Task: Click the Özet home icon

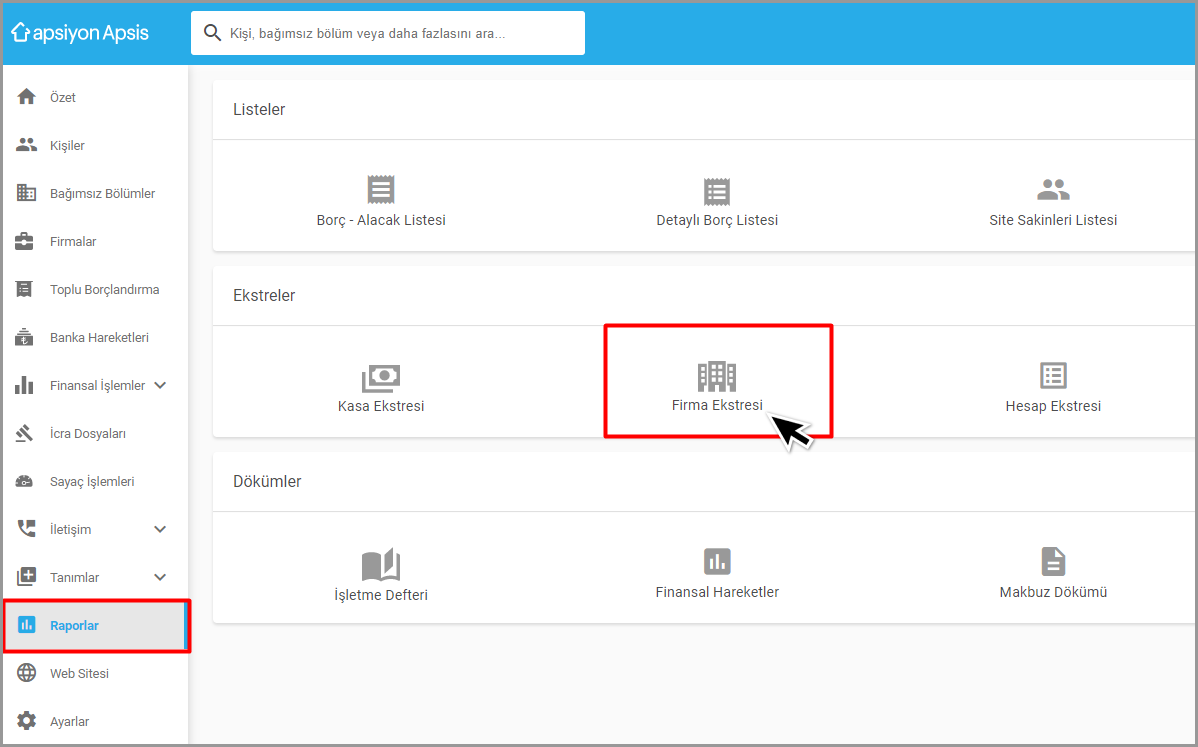Action: coord(26,97)
